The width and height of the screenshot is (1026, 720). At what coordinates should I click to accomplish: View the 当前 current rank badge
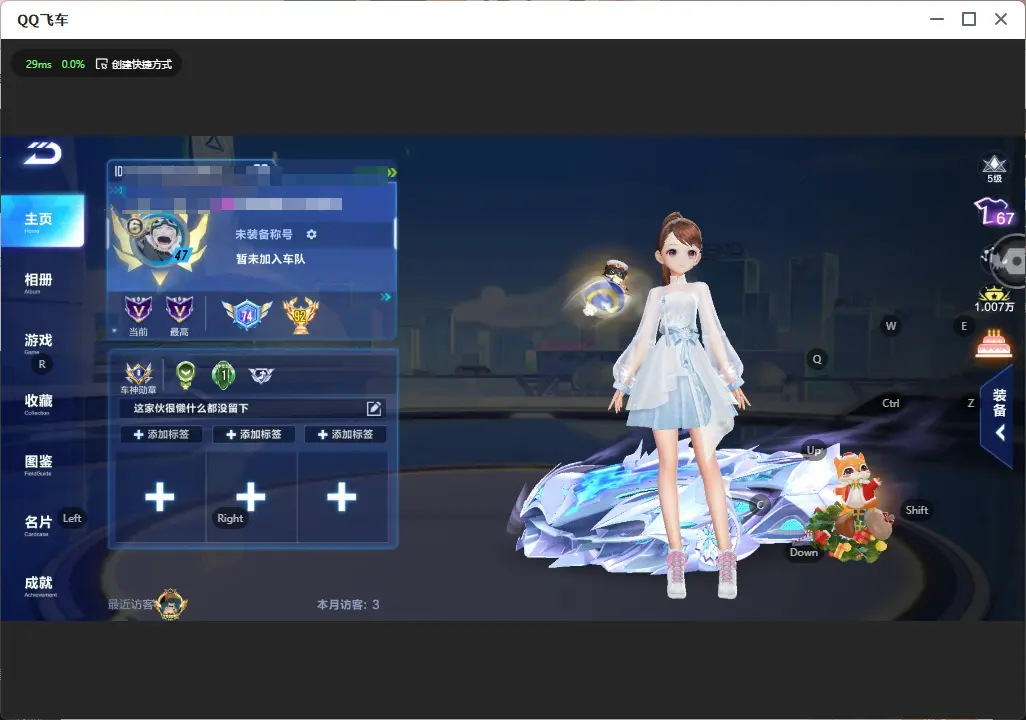point(138,315)
